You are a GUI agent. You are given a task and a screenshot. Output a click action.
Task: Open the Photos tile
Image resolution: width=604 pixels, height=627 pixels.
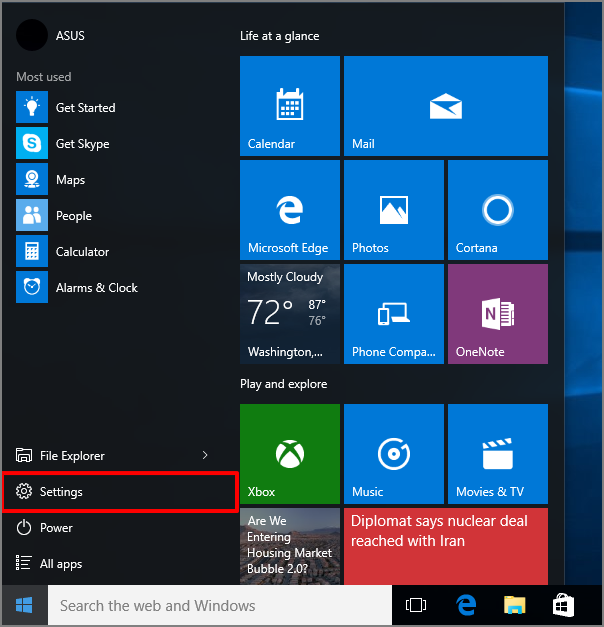[394, 210]
